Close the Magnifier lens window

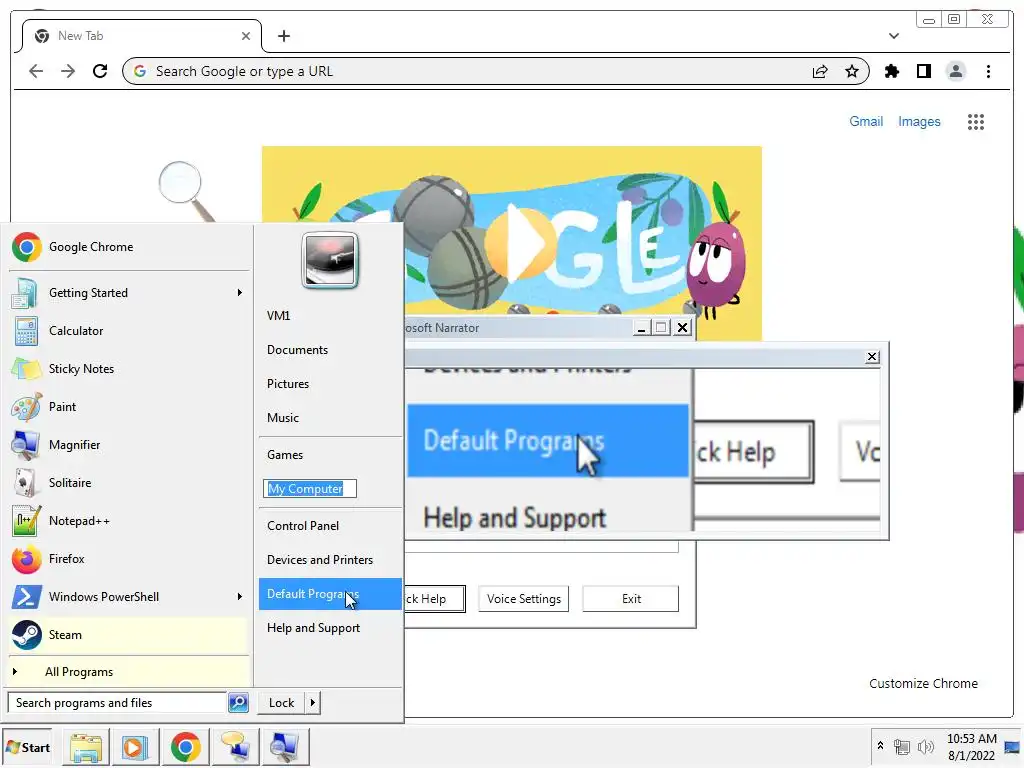(872, 357)
